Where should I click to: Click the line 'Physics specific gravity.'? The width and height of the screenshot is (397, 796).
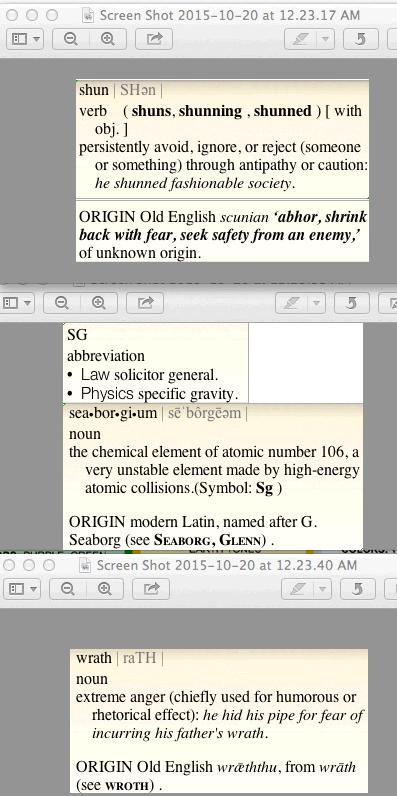click(159, 394)
